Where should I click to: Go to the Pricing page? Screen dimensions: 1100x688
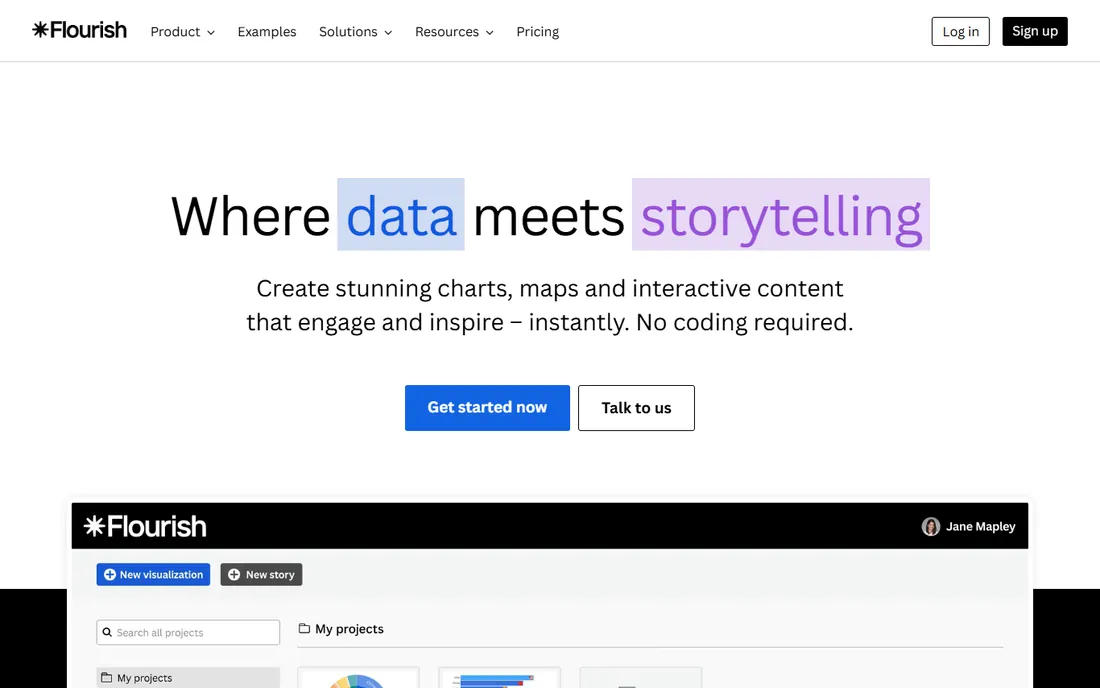pos(537,32)
